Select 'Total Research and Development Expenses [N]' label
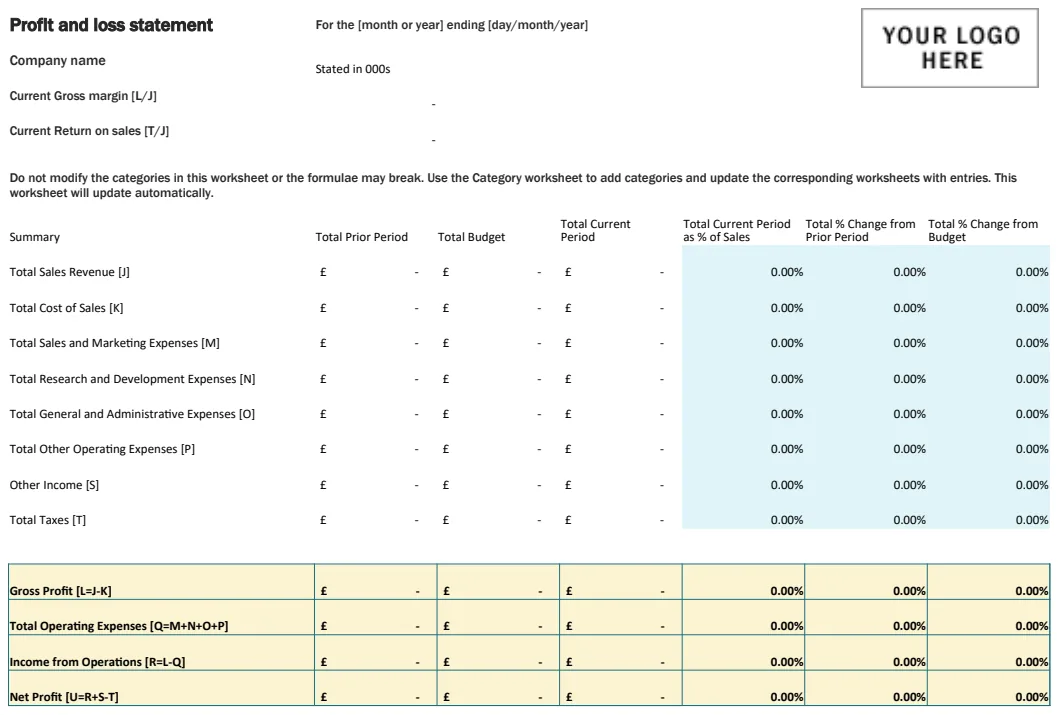1059x715 pixels. click(132, 379)
